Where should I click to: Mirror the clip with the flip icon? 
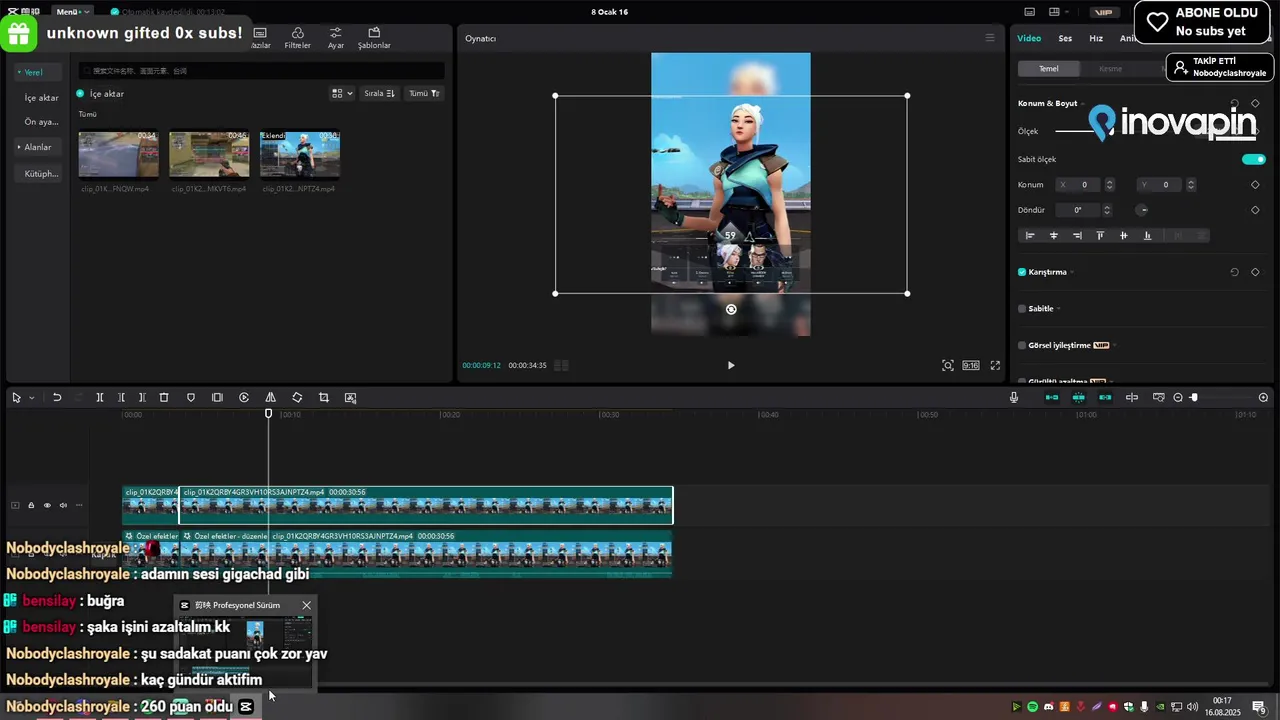[270, 398]
